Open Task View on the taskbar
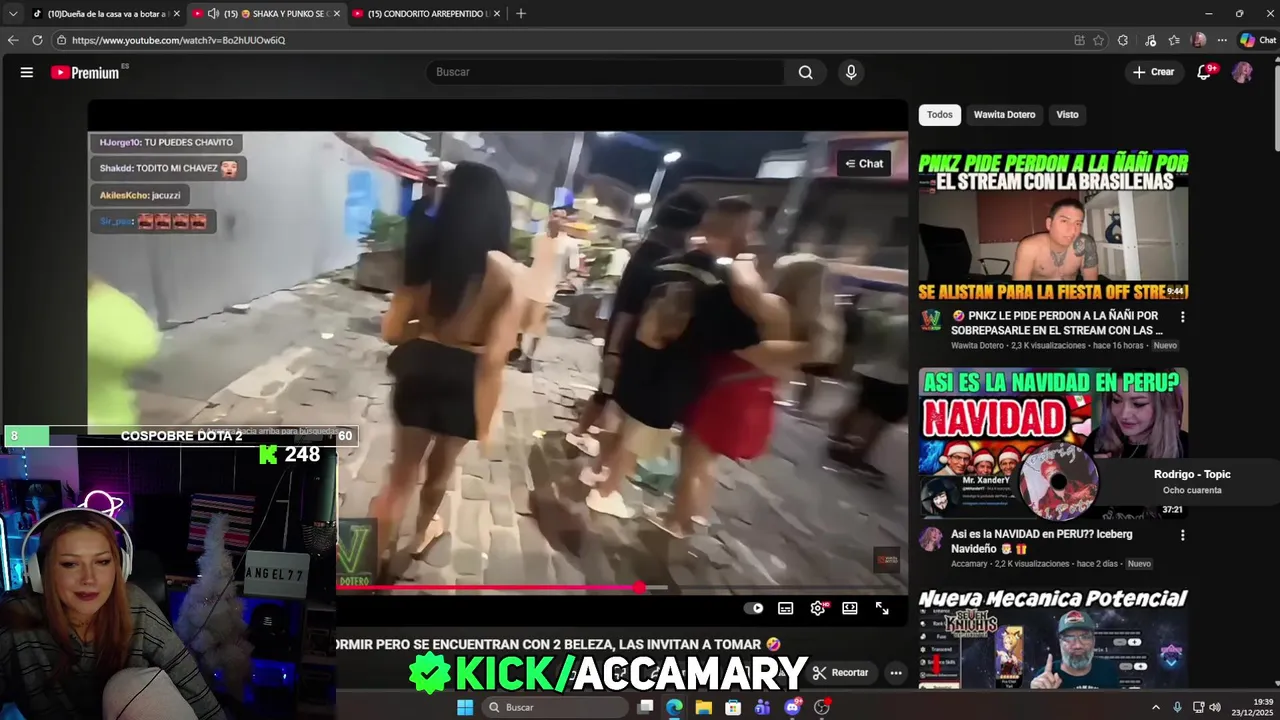The width and height of the screenshot is (1280, 720). point(646,707)
